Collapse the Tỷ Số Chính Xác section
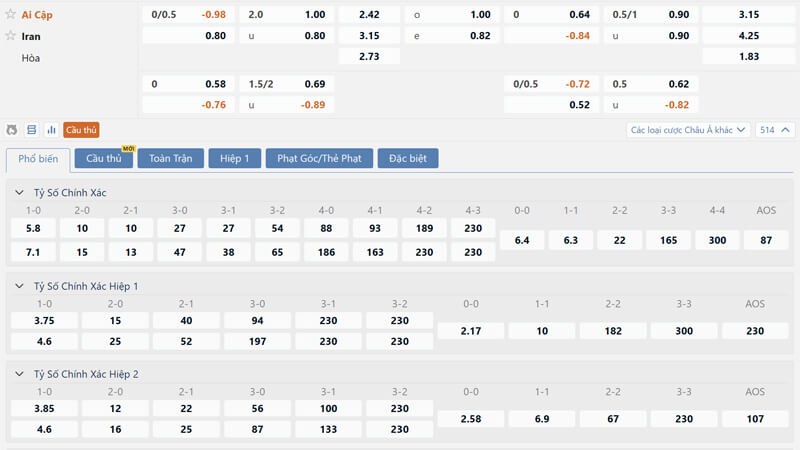 (19, 193)
